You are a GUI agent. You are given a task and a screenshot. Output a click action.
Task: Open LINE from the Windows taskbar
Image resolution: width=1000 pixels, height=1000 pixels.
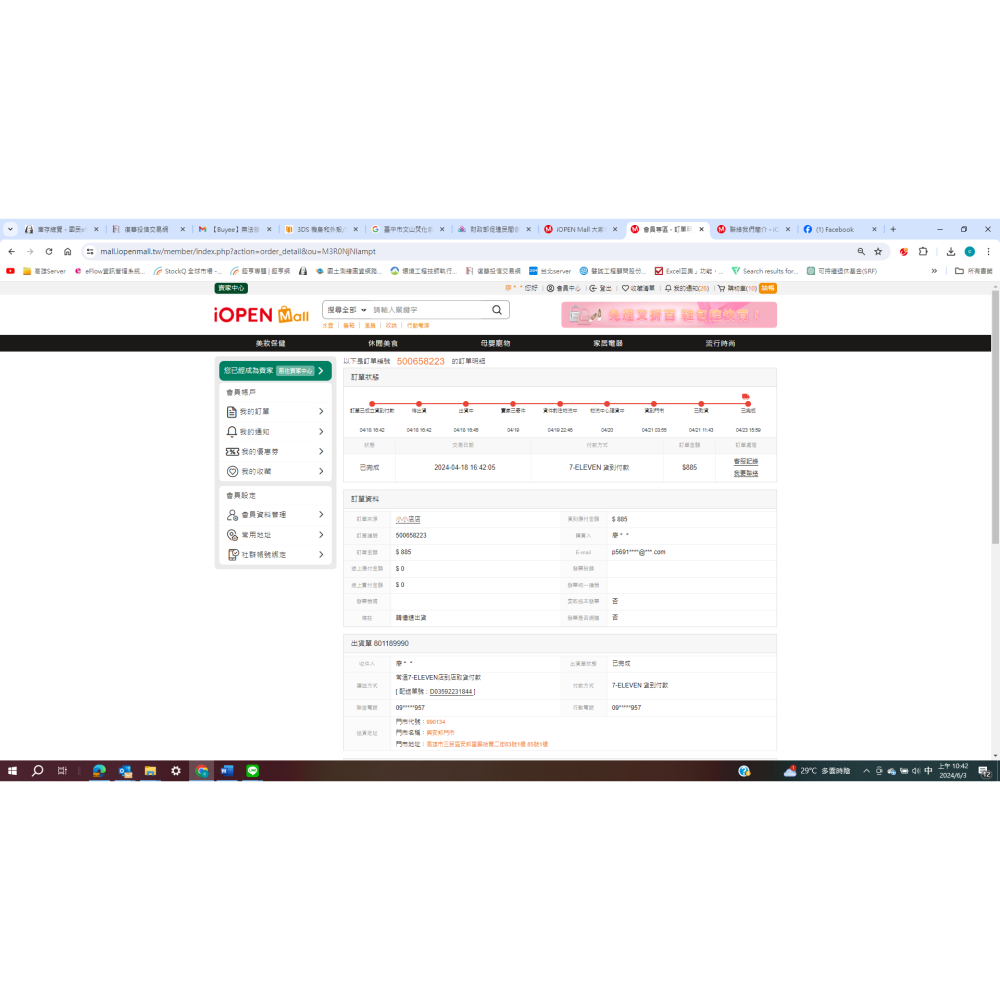coord(253,771)
